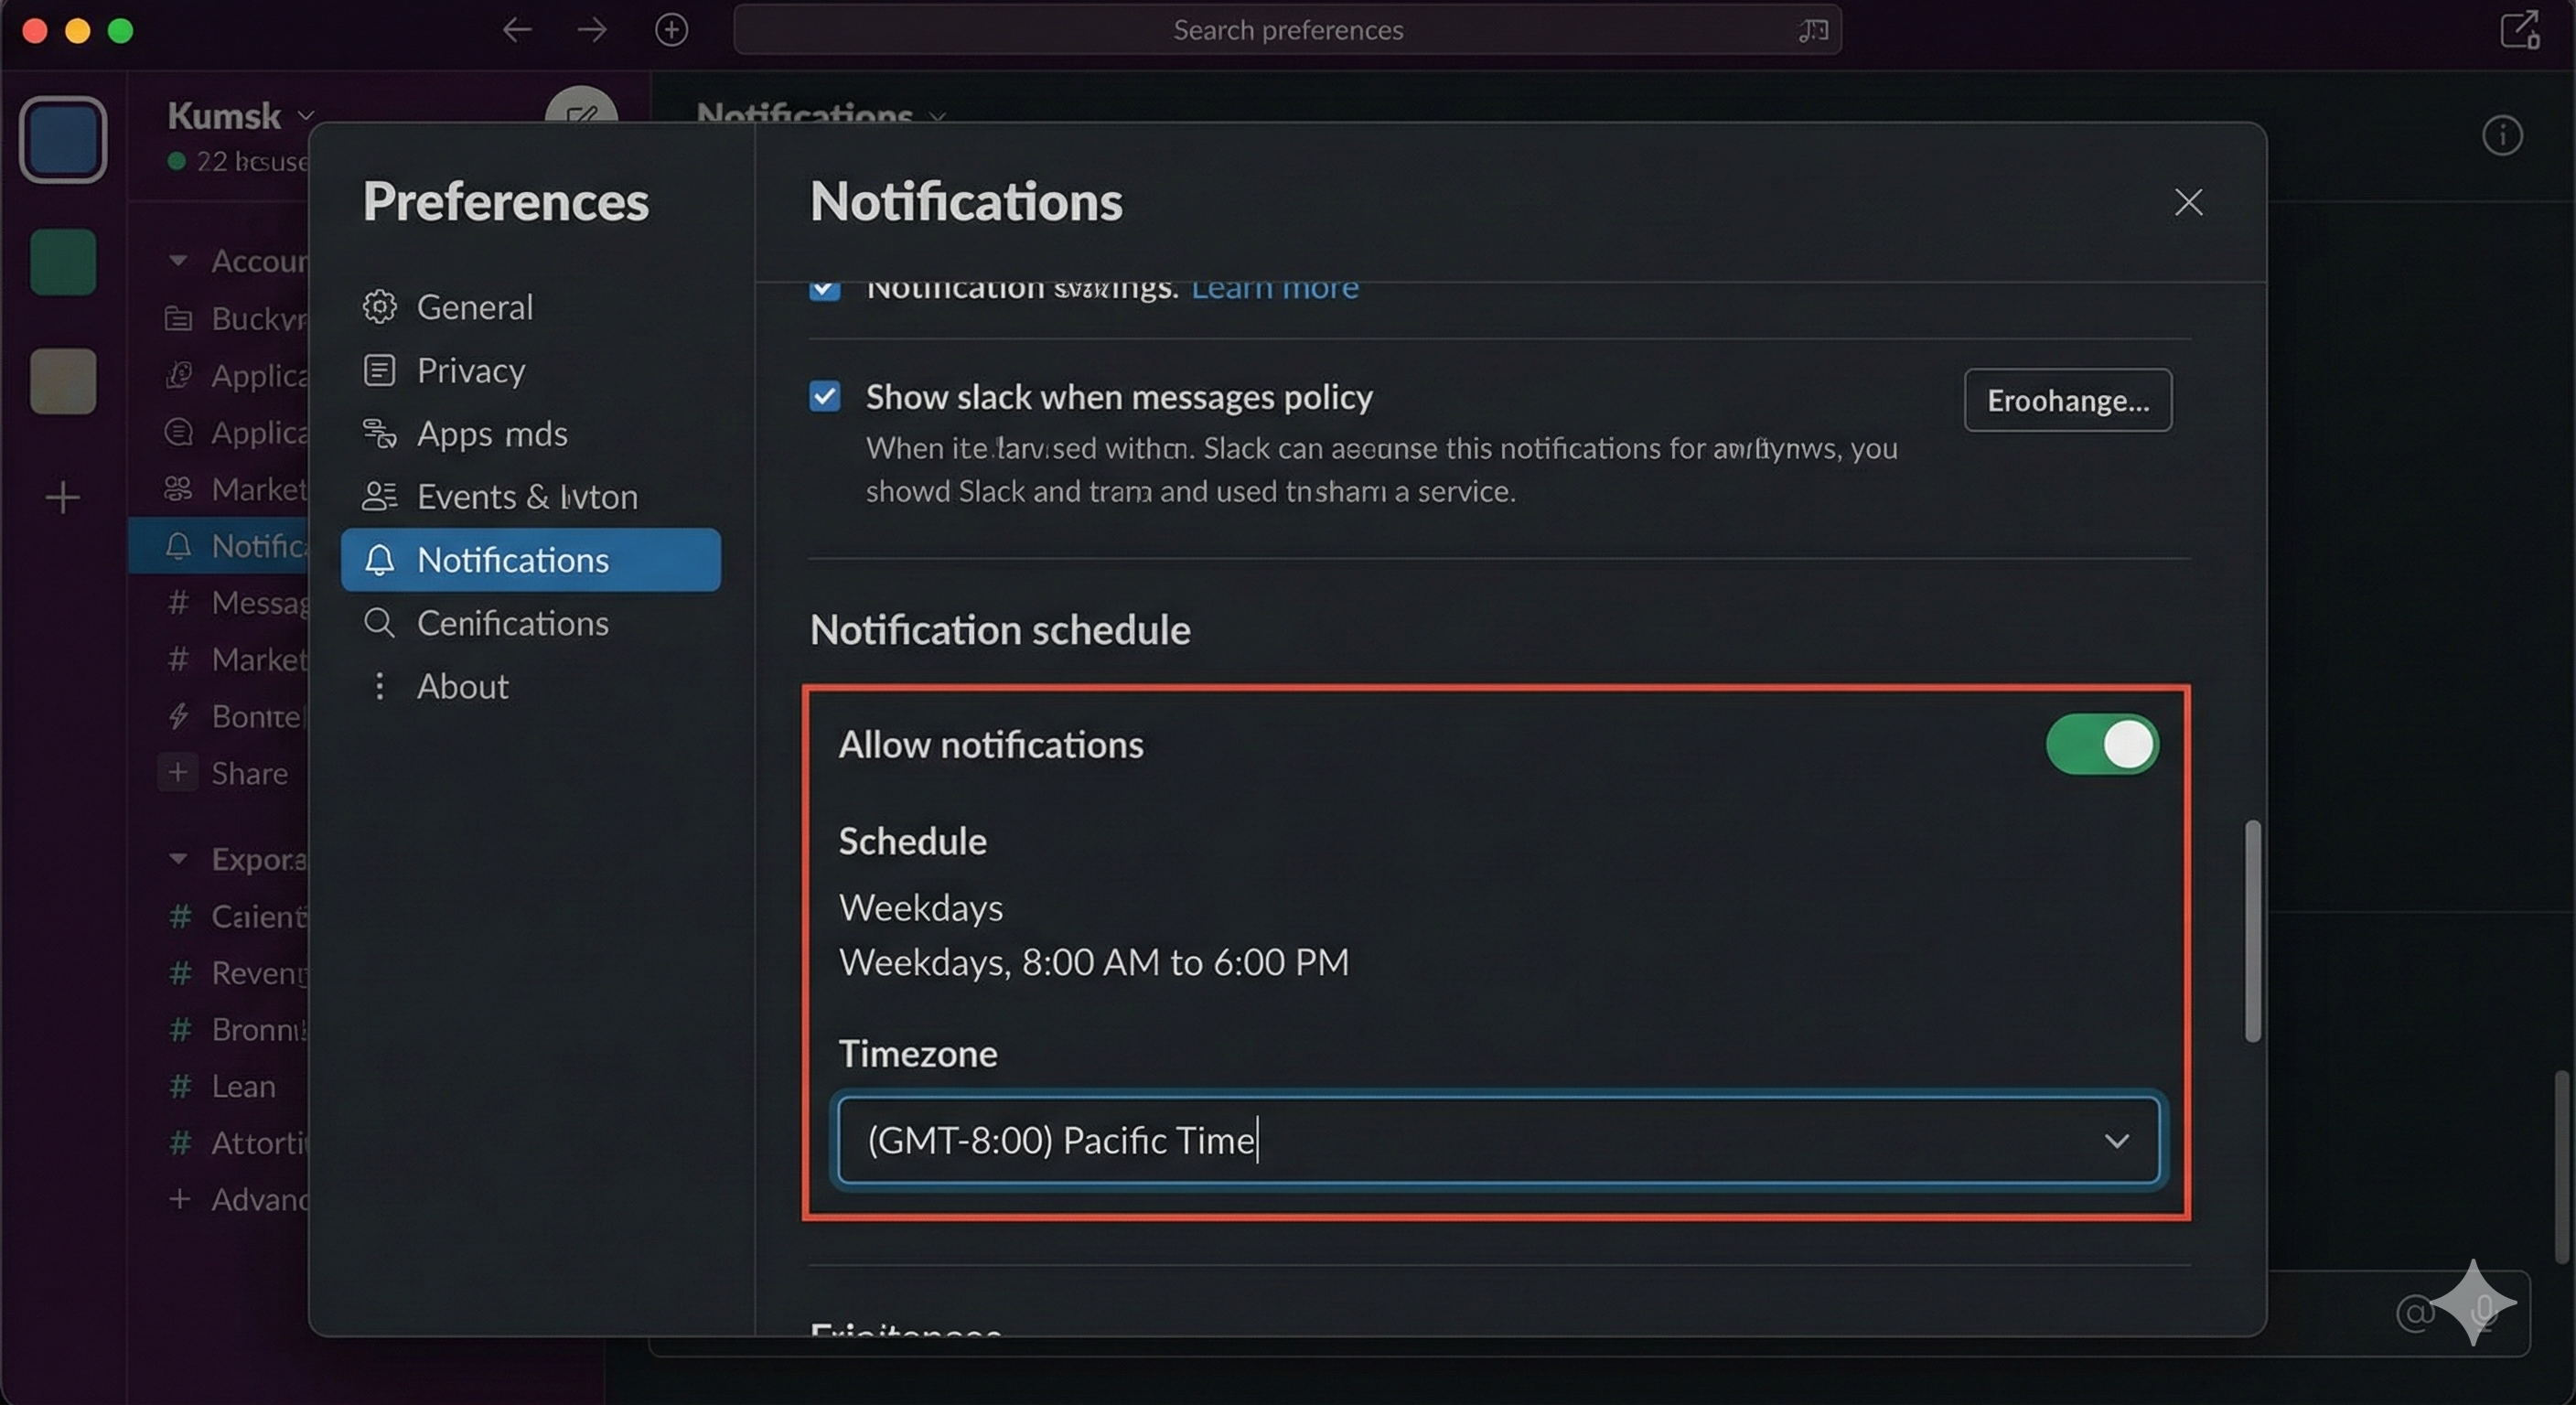Collapse the Expora section in sidebar
The height and width of the screenshot is (1405, 2576).
coord(178,859)
